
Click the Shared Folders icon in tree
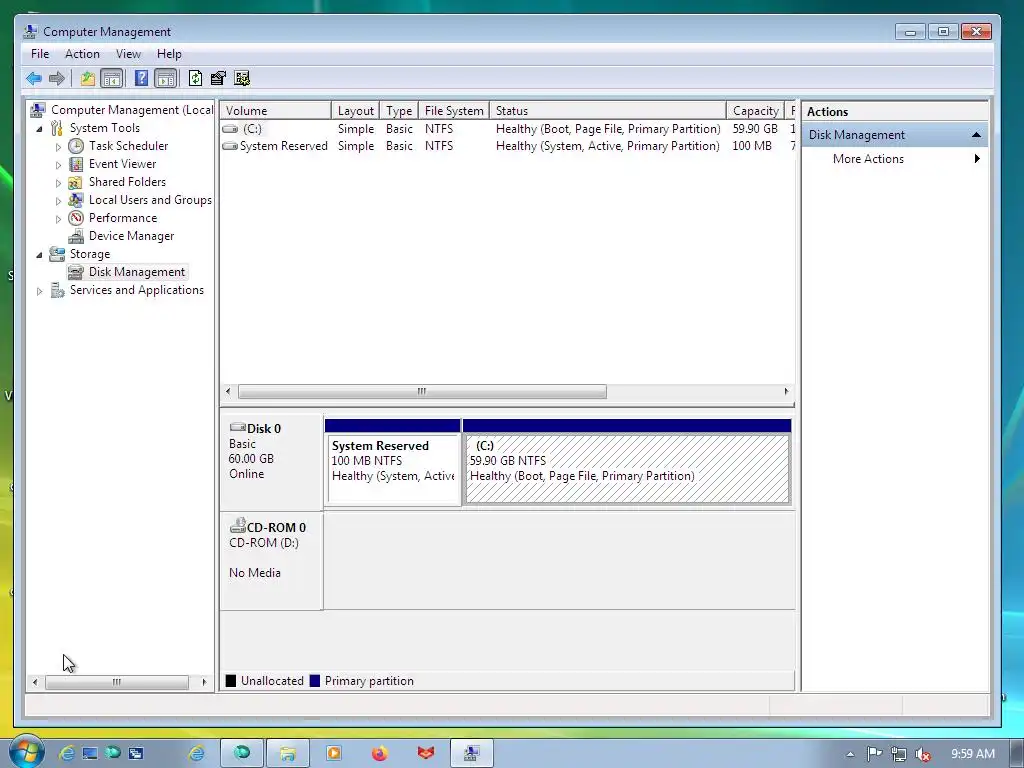pos(76,182)
